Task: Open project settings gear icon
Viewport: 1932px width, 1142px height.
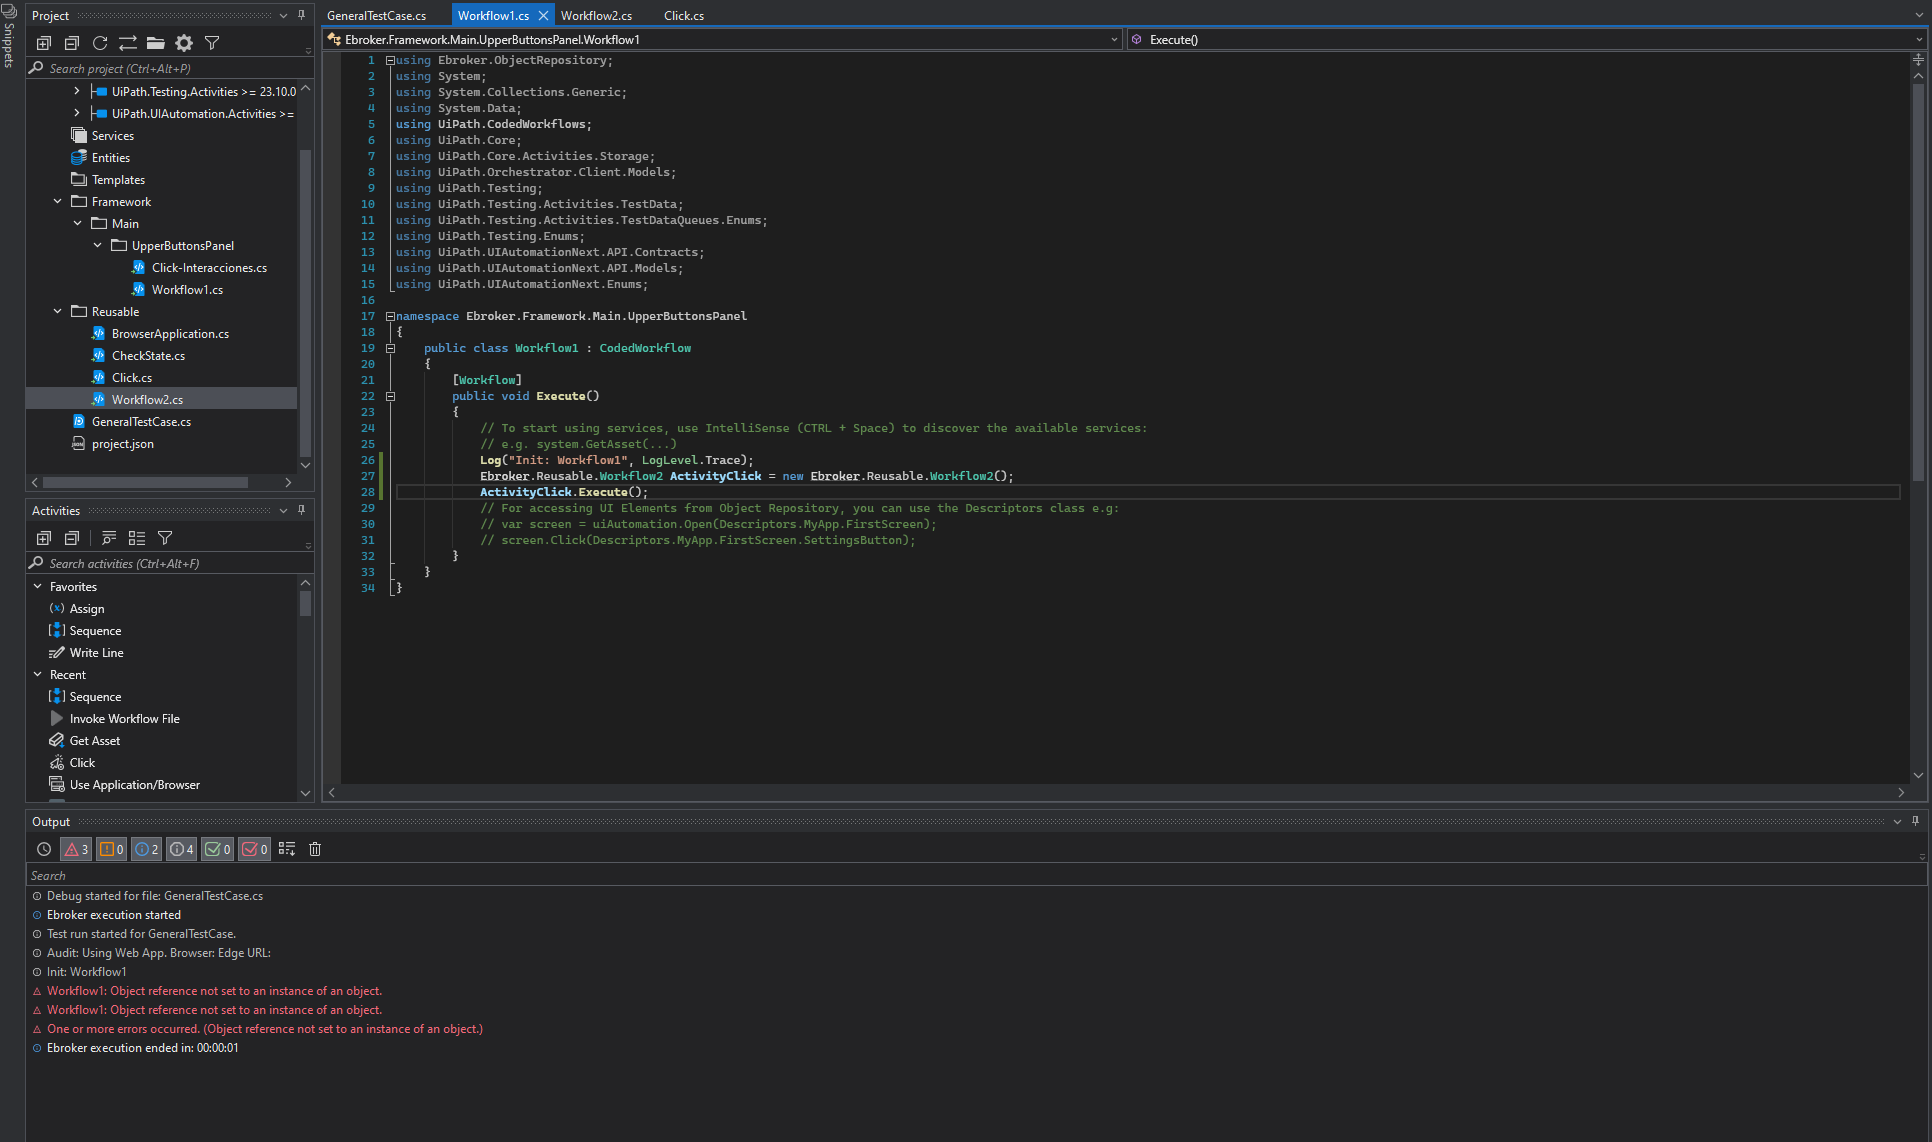Action: (184, 43)
